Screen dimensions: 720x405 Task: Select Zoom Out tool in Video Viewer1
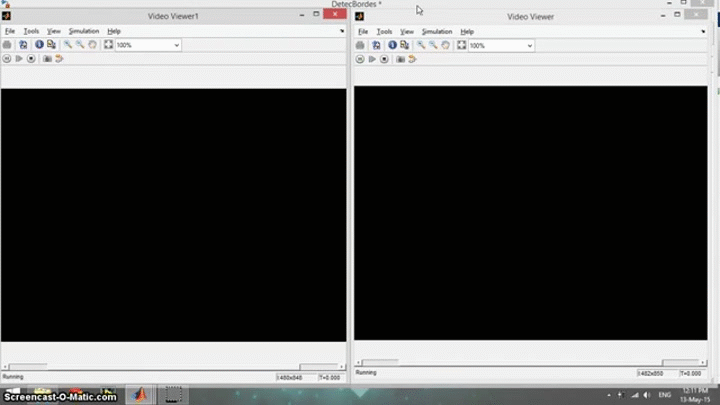pos(80,45)
